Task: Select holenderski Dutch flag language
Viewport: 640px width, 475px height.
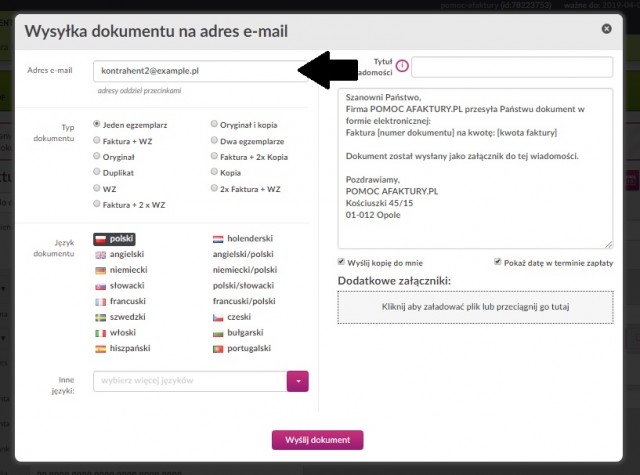Action: coord(243,239)
